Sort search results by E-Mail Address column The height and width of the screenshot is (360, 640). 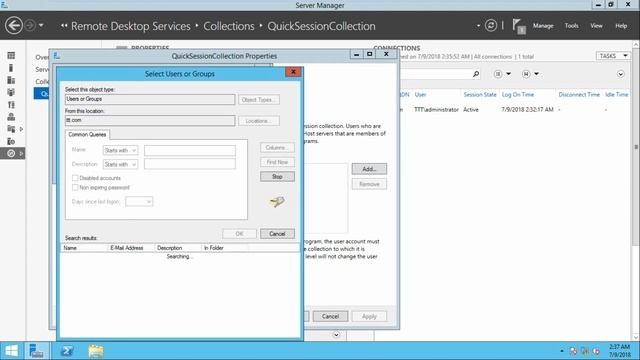131,248
